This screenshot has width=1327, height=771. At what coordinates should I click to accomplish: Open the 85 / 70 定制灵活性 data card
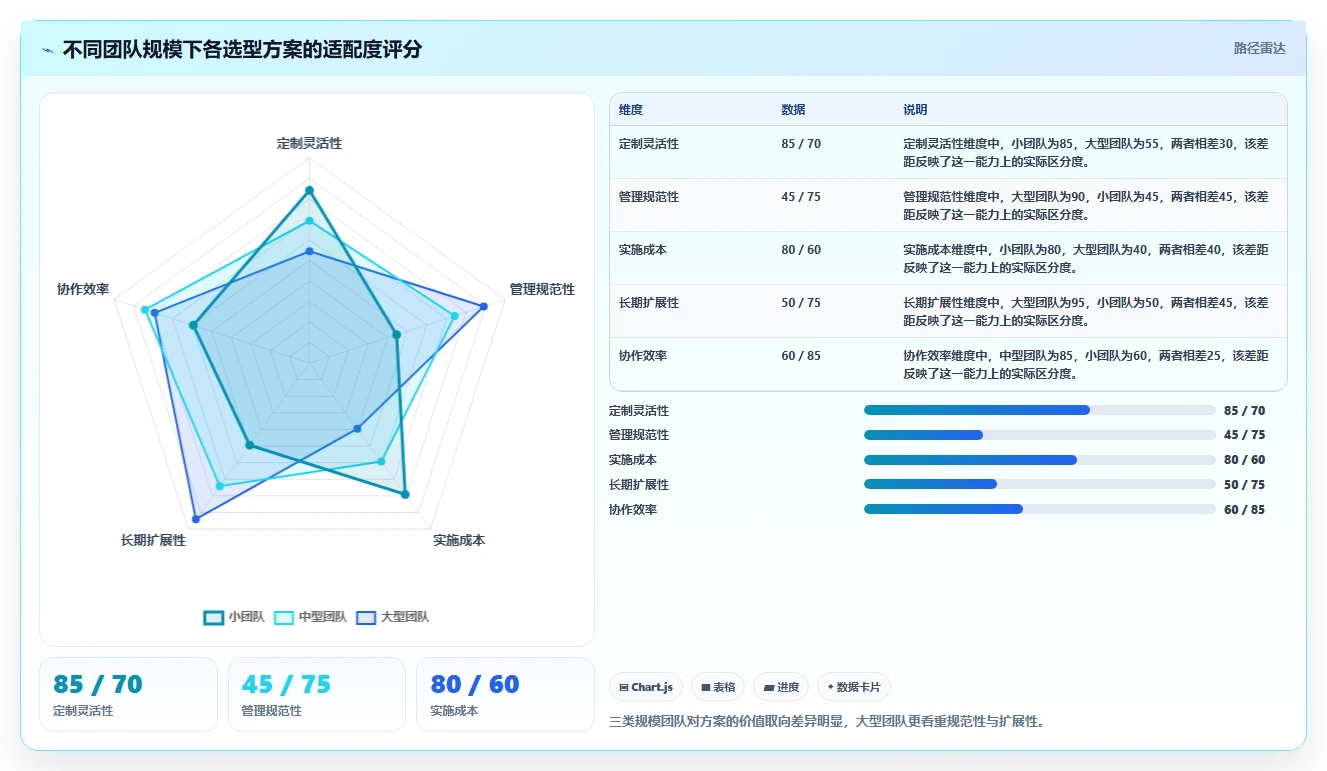(x=128, y=694)
